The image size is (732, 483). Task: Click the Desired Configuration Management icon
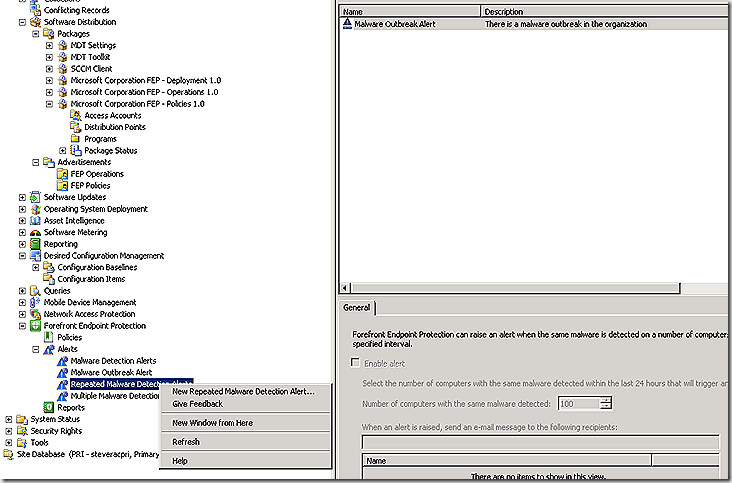[35, 256]
